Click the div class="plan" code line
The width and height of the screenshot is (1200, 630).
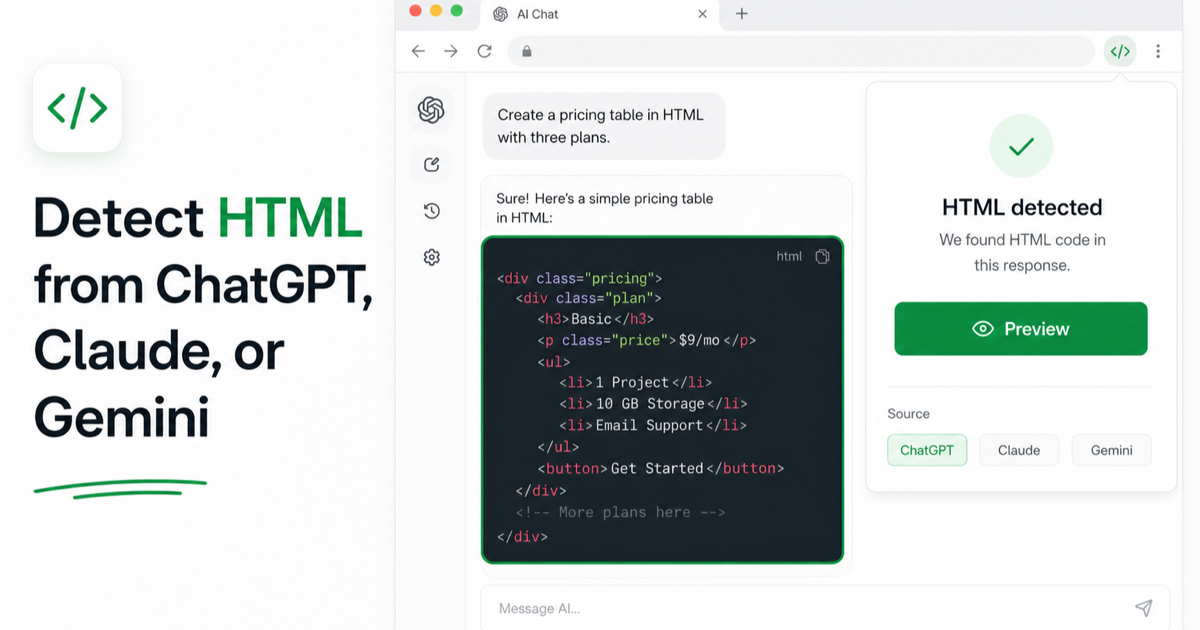point(589,298)
